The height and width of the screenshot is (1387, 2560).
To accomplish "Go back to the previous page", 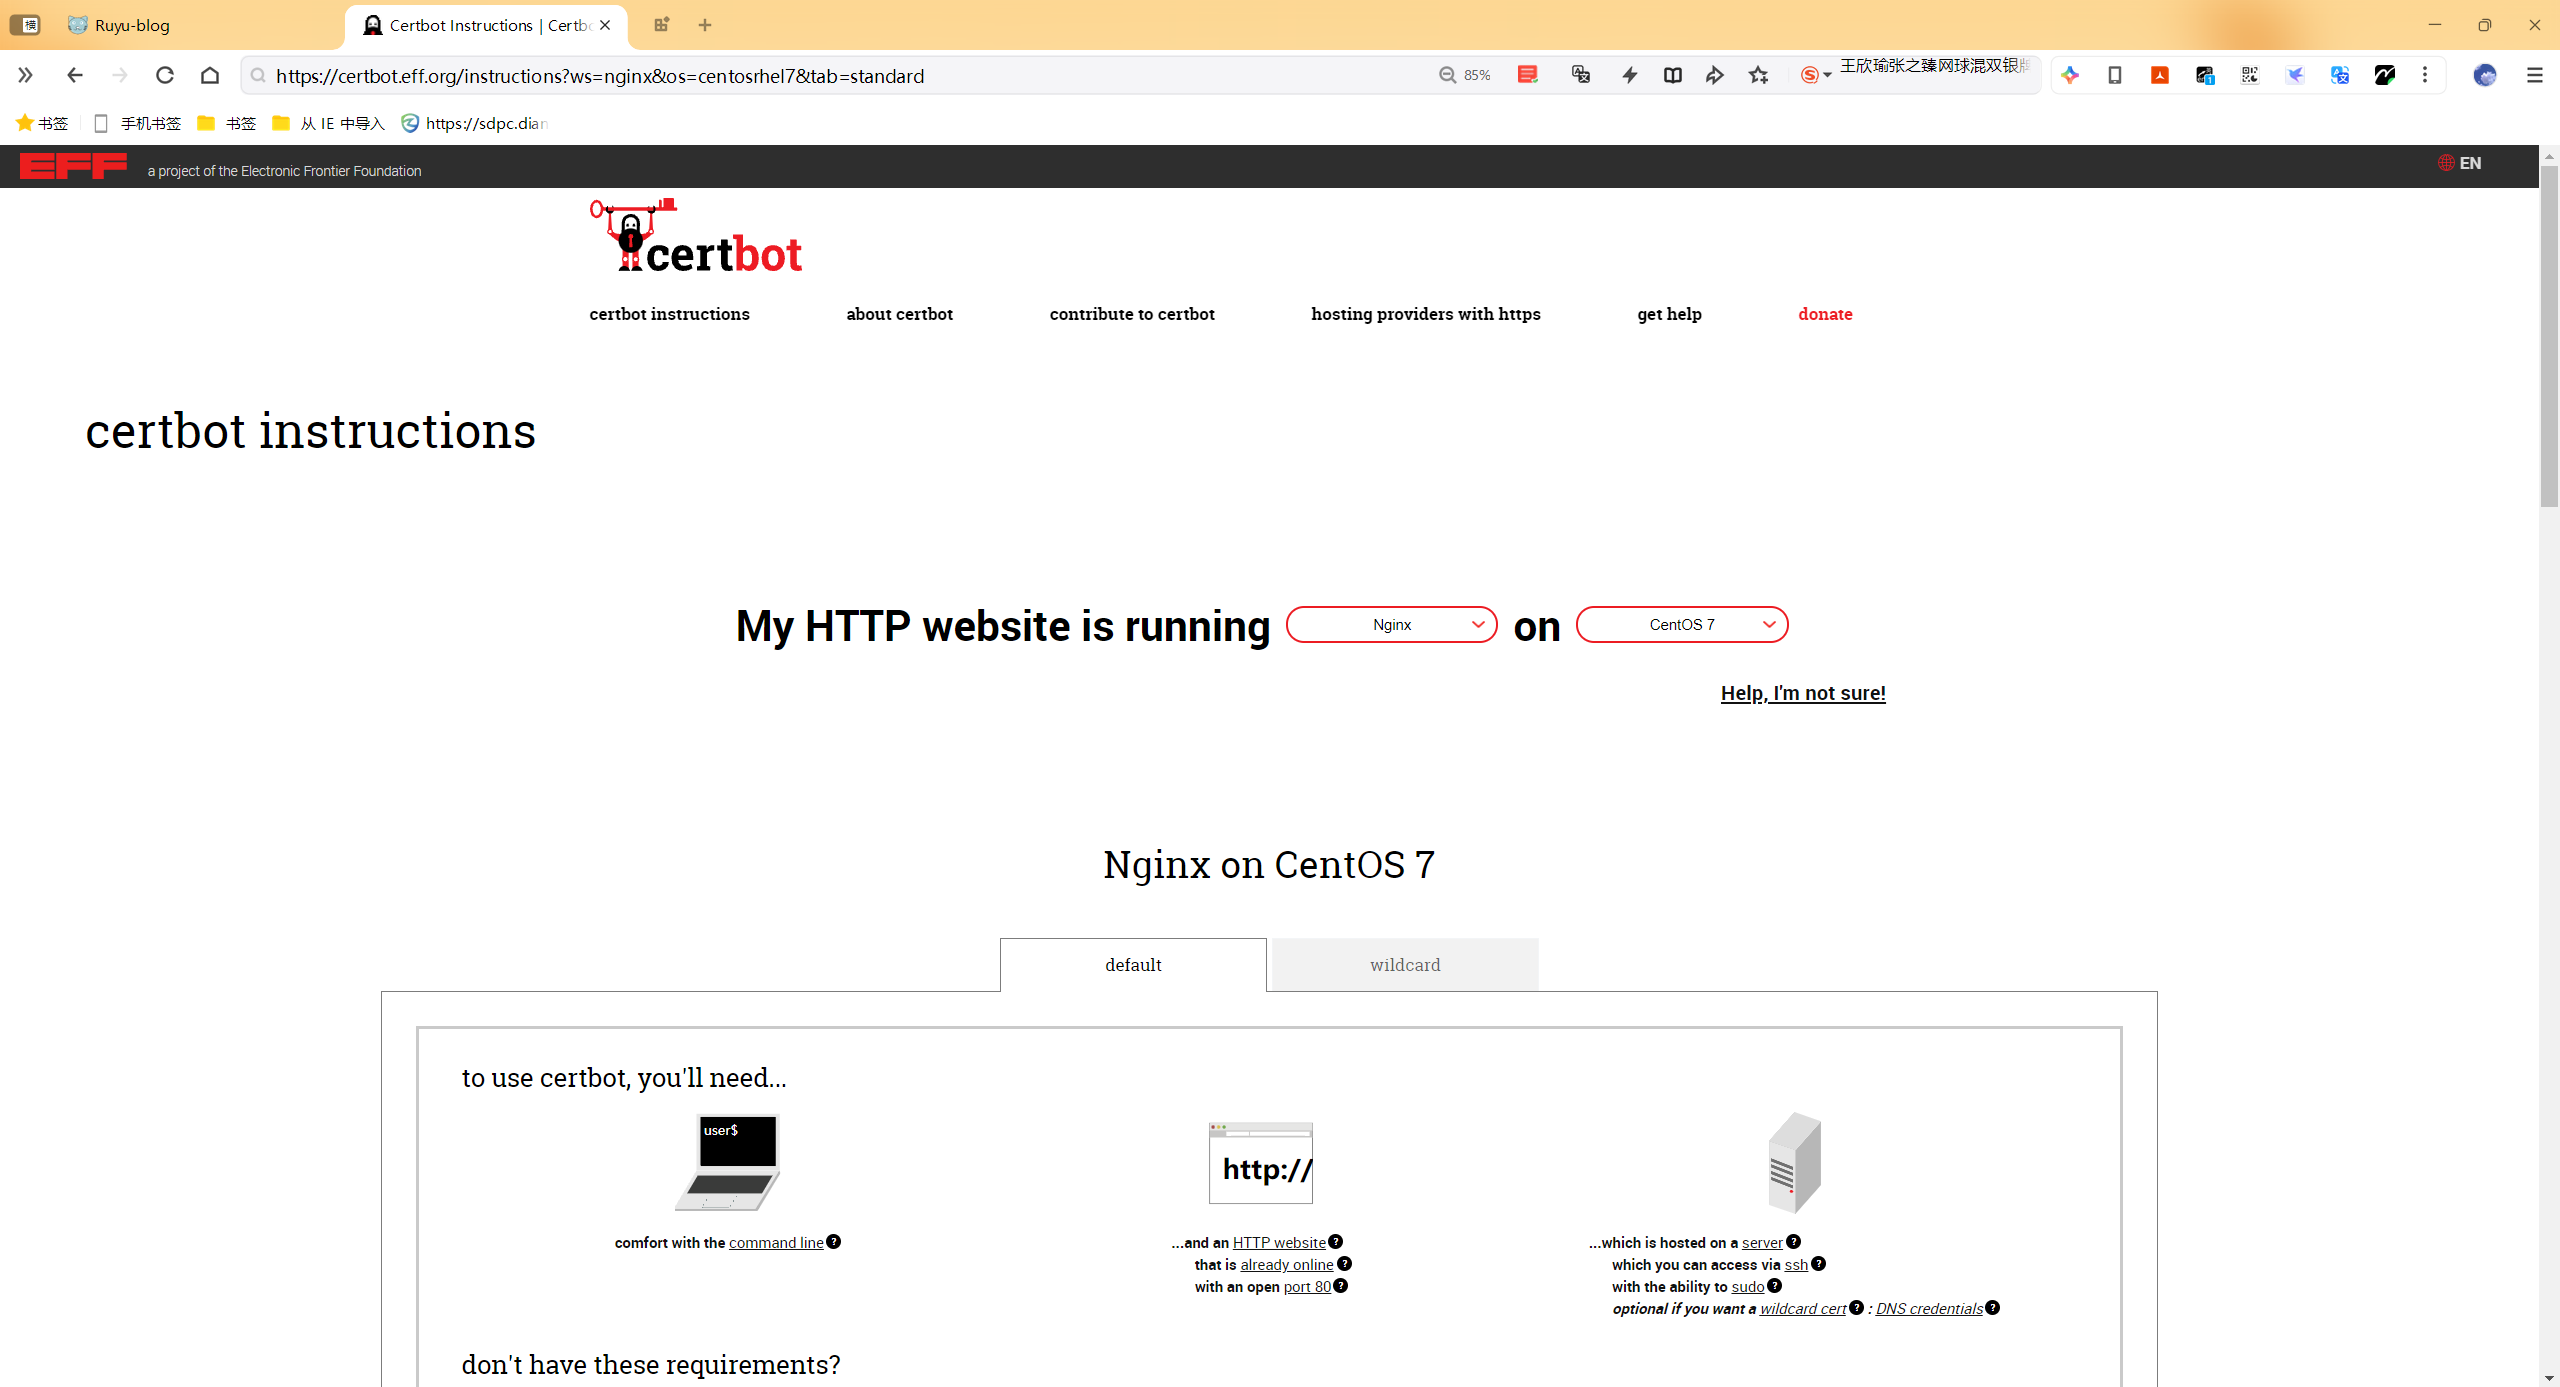I will click(x=75, y=75).
